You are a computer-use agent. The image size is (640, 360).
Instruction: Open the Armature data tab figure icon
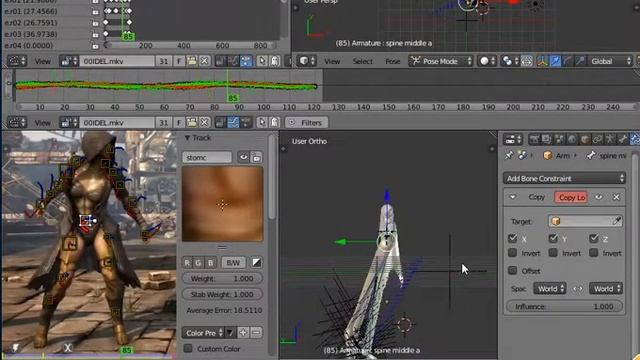pos(610,140)
